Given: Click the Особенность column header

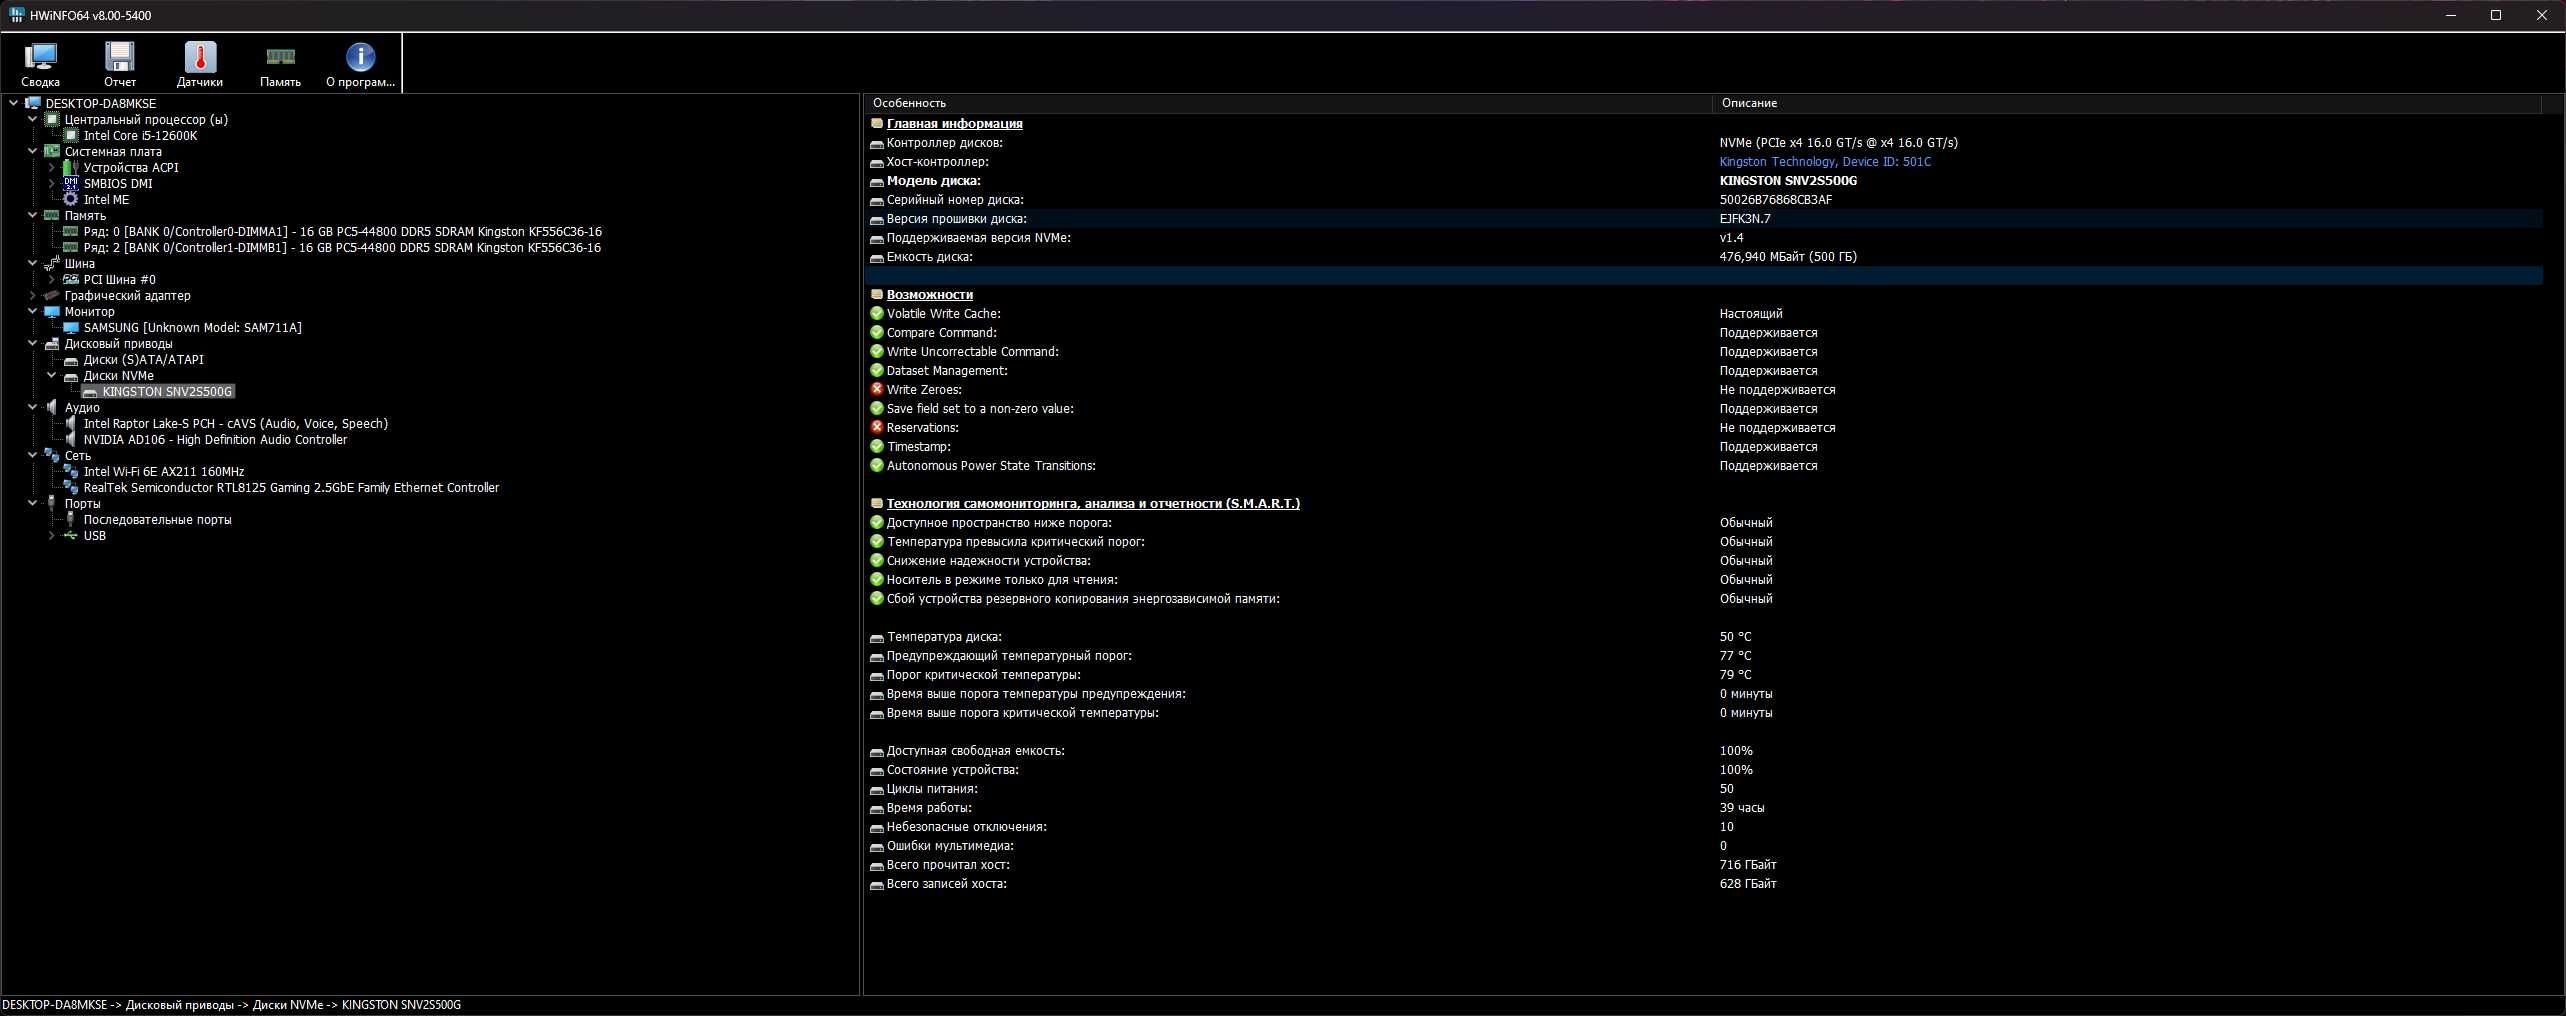Looking at the screenshot, I should pos(1288,103).
